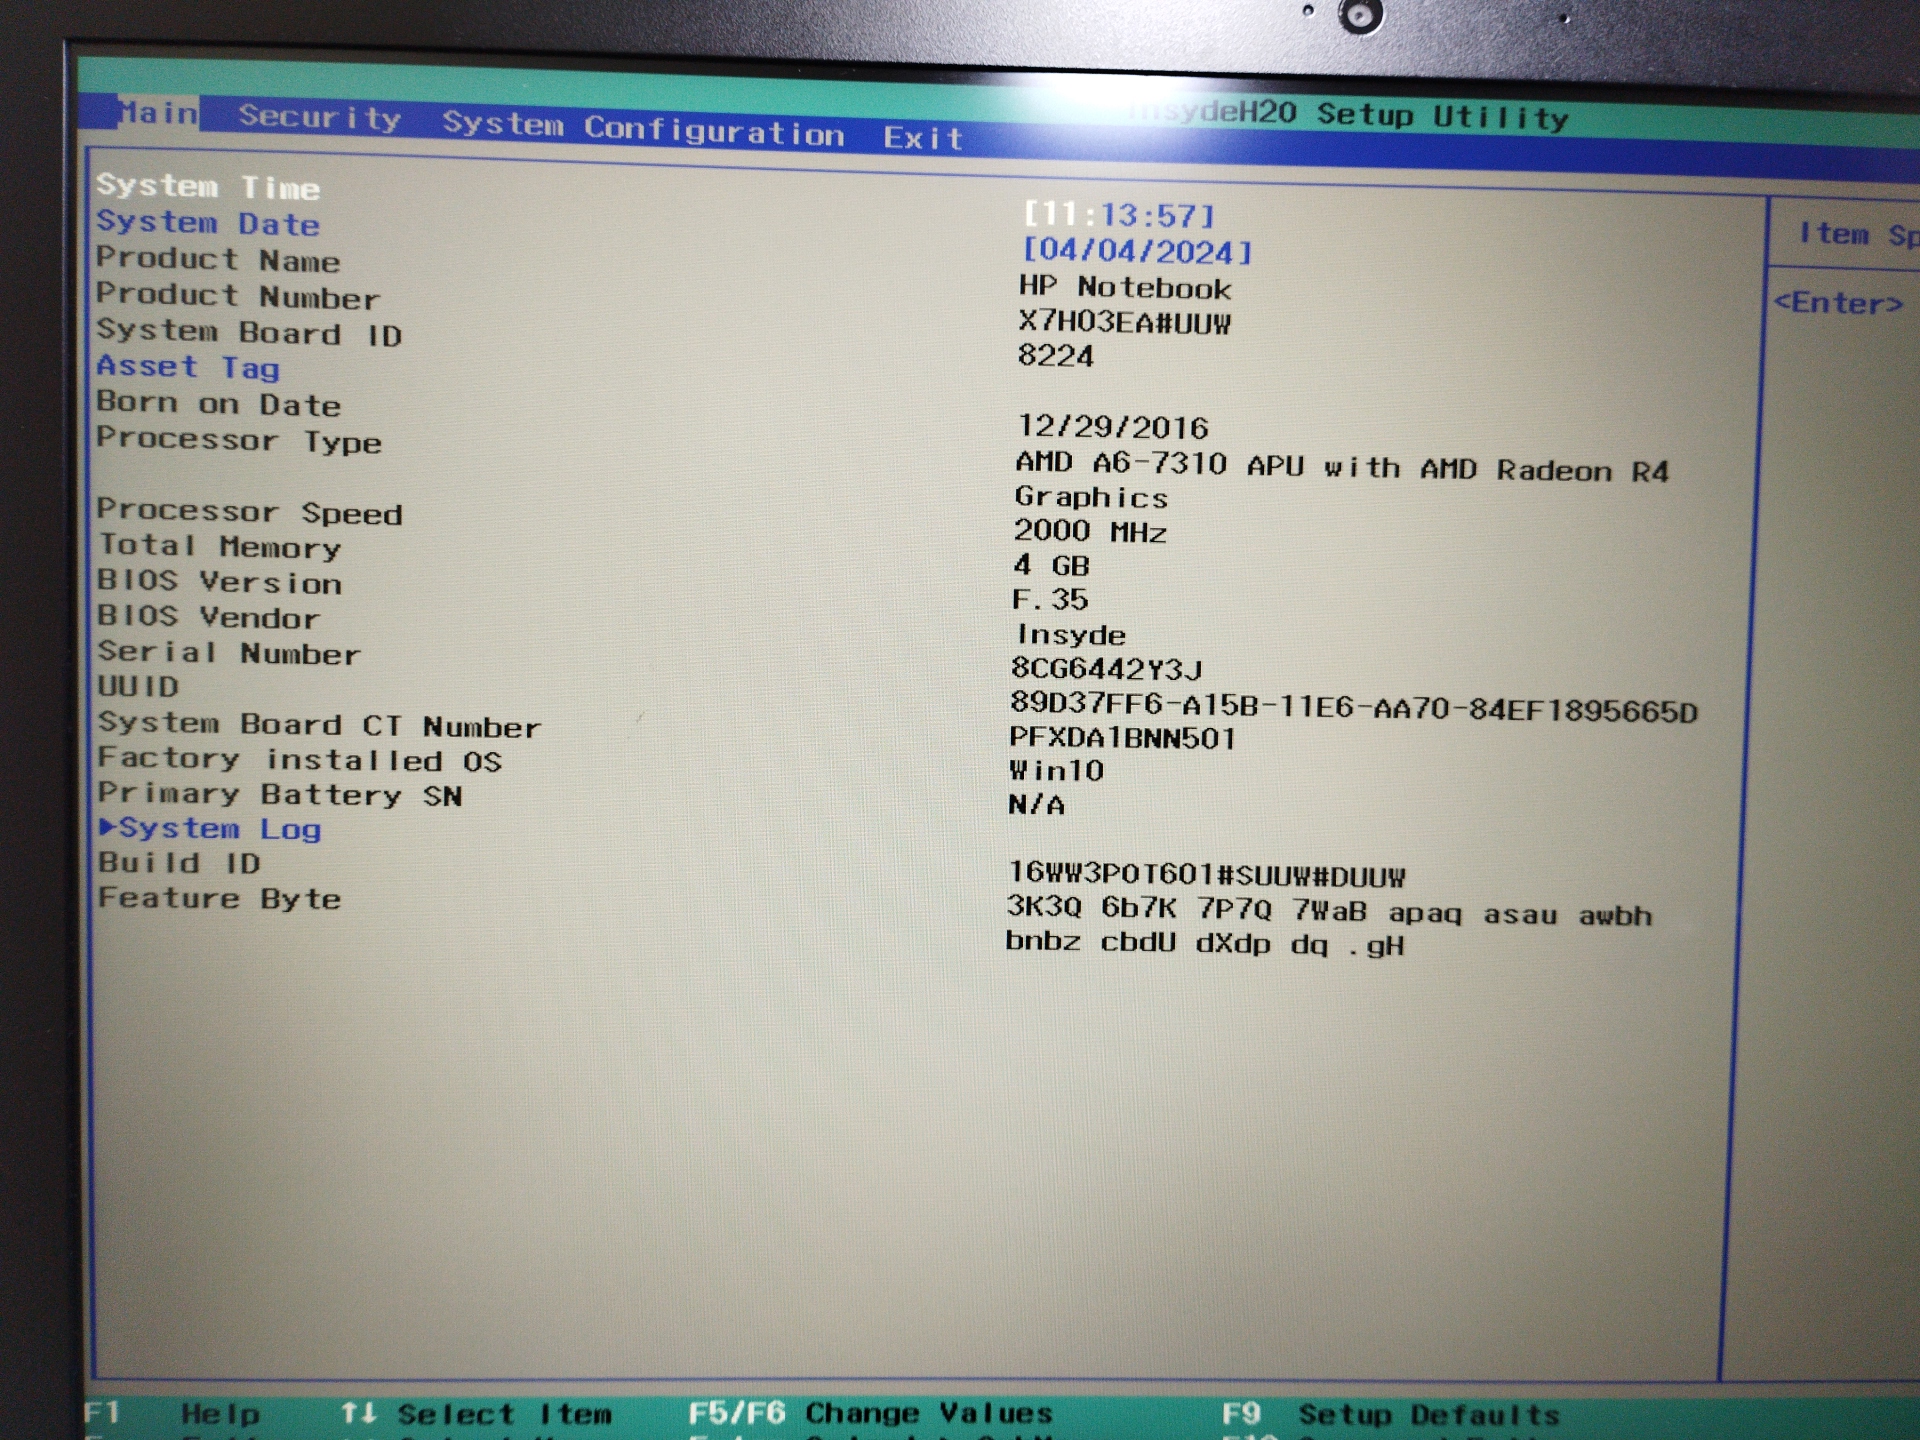1920x1440 pixels.
Task: Click the Processor Speed label
Action: (x=250, y=511)
